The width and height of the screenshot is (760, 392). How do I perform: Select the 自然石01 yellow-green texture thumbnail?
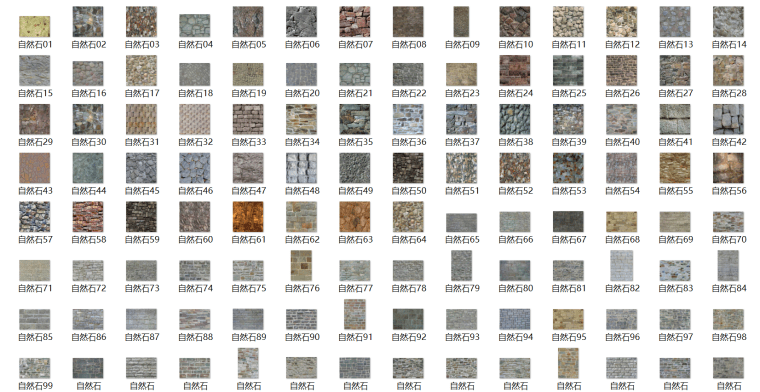click(34, 27)
